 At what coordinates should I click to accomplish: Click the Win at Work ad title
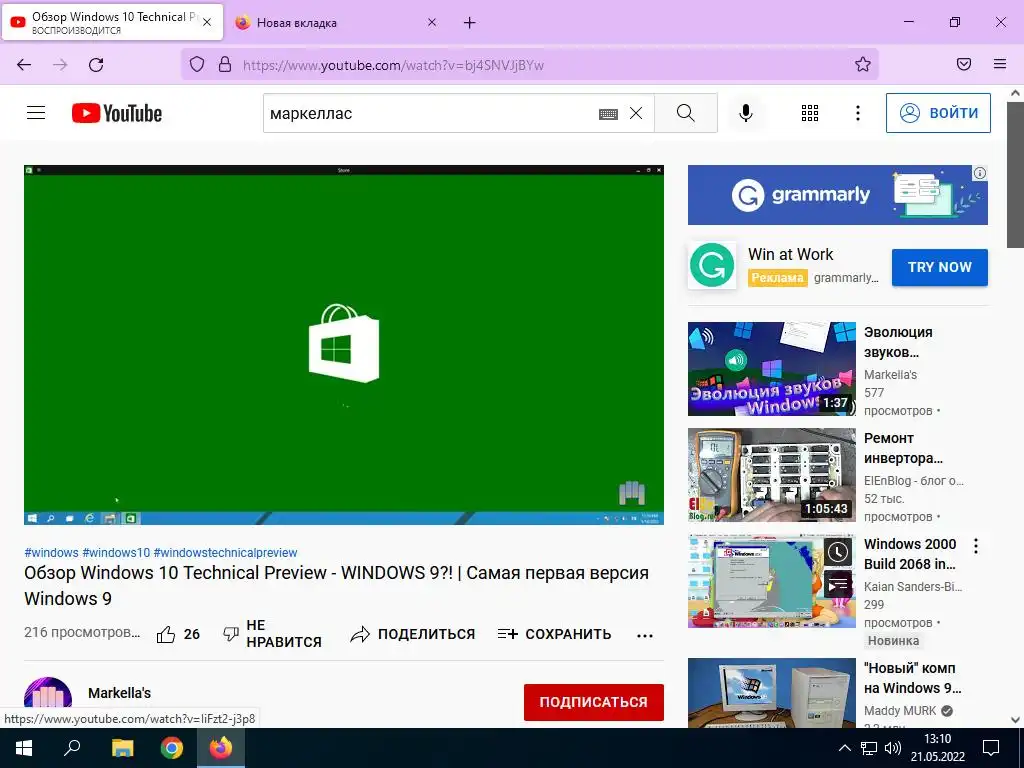point(790,254)
